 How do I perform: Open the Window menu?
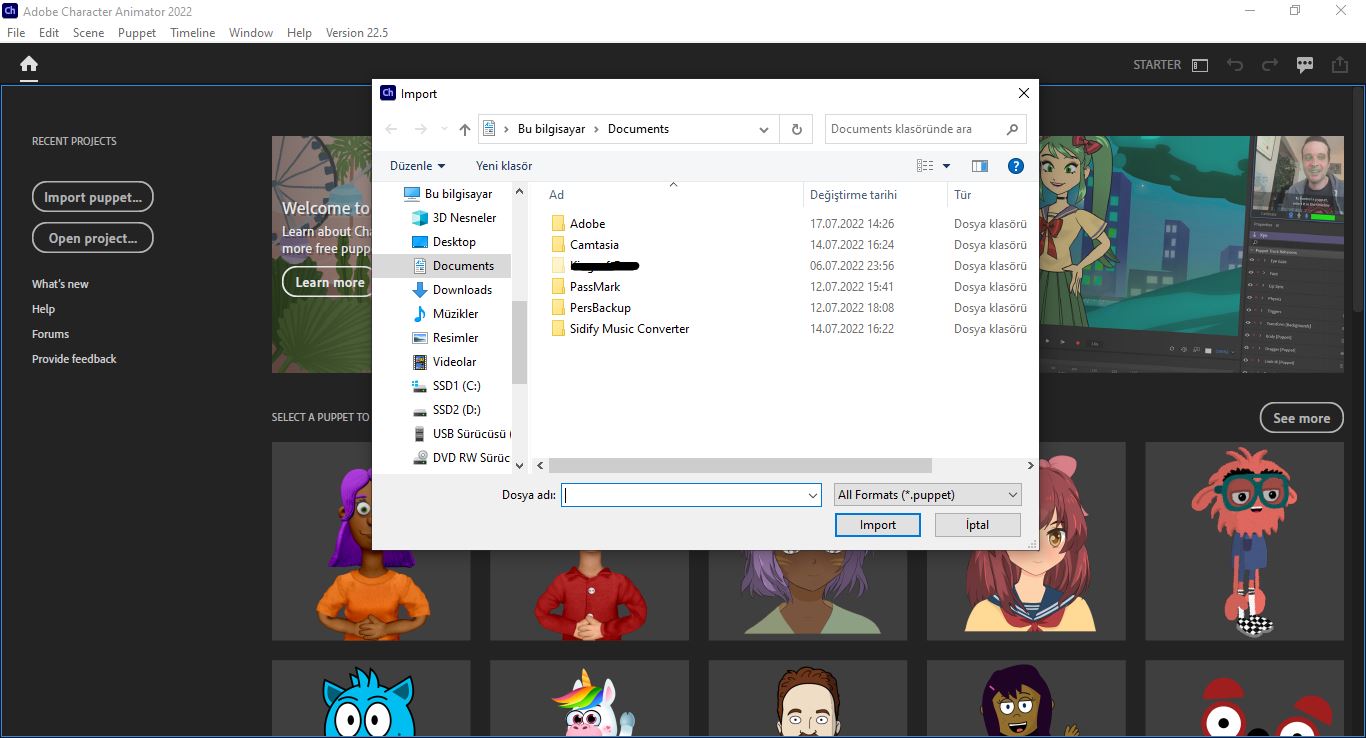coord(251,33)
